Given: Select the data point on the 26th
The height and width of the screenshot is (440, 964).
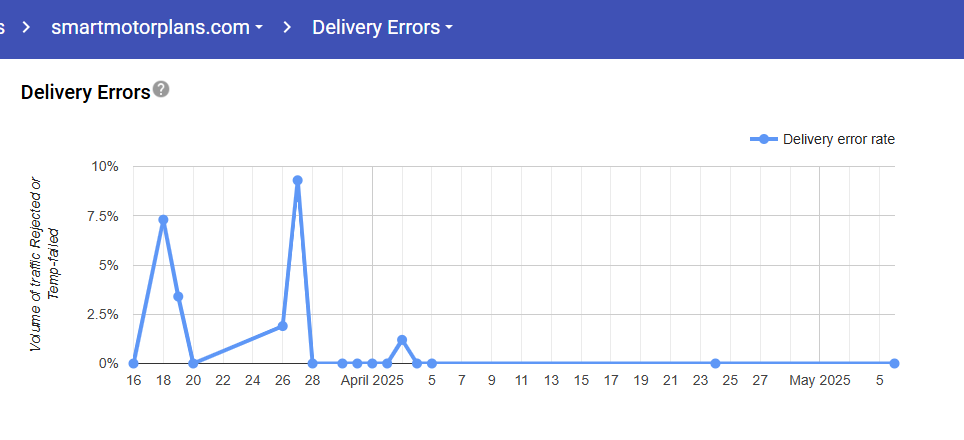Looking at the screenshot, I should (x=283, y=326).
